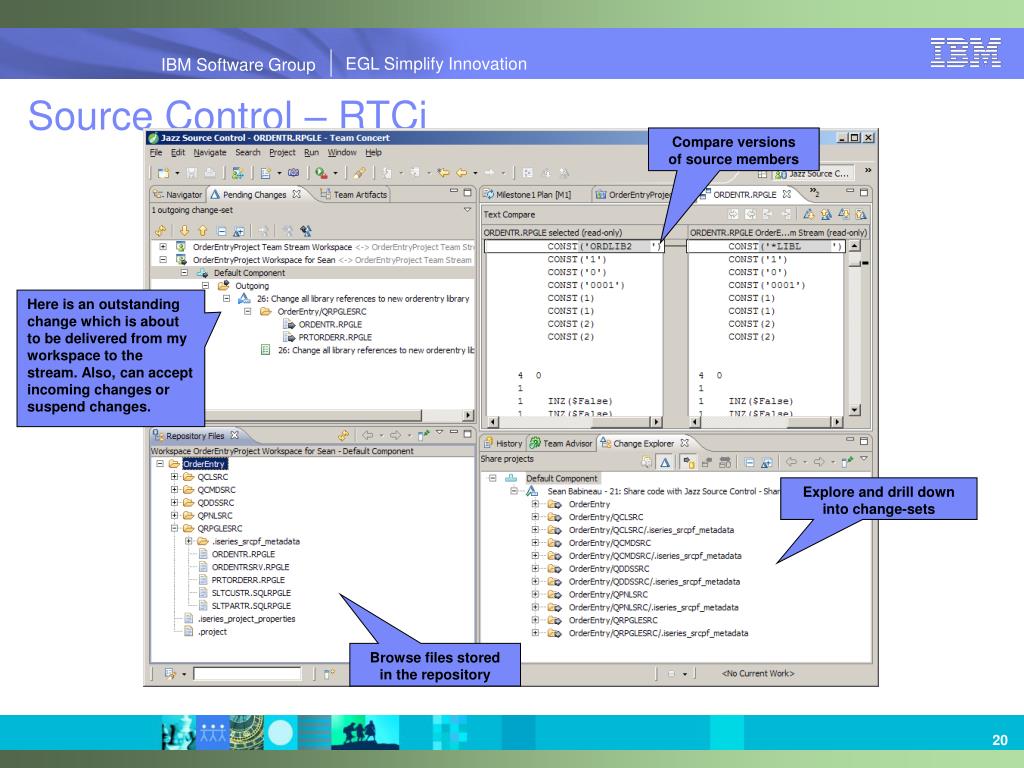
Task: Expand the QDDSSRC folder in Repository Files
Action: (x=174, y=503)
